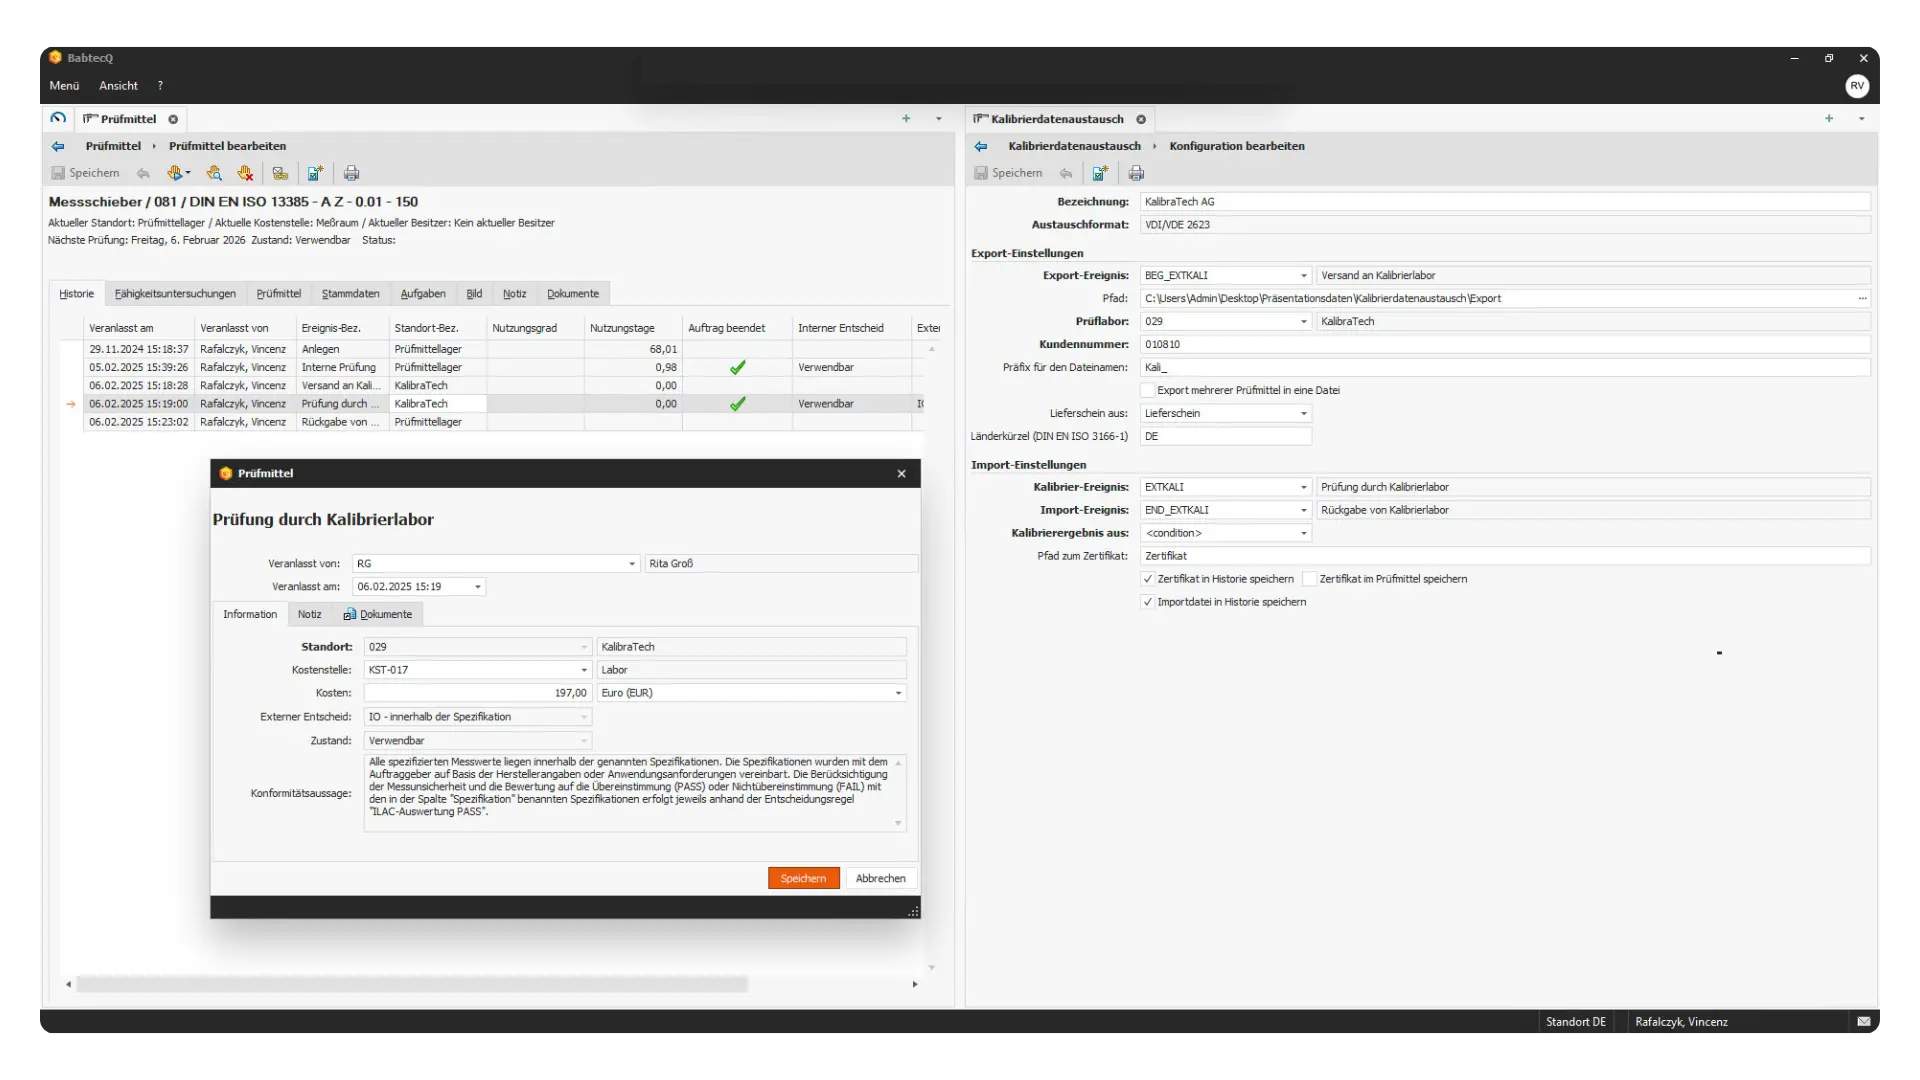Open the Kostenstelle dropdown in dialog

584,670
